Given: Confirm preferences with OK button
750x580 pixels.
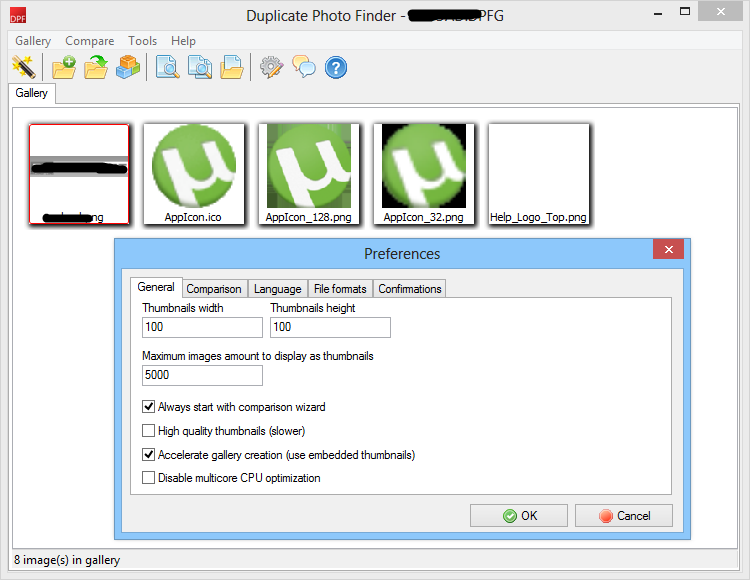Looking at the screenshot, I should coord(519,515).
